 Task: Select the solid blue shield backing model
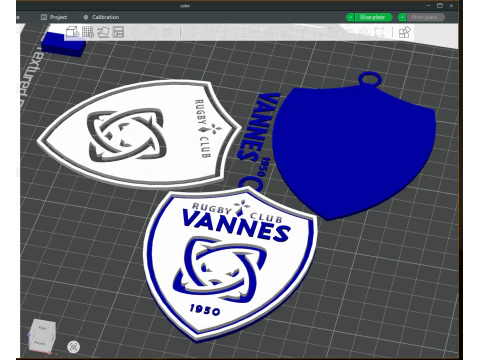pos(354,147)
